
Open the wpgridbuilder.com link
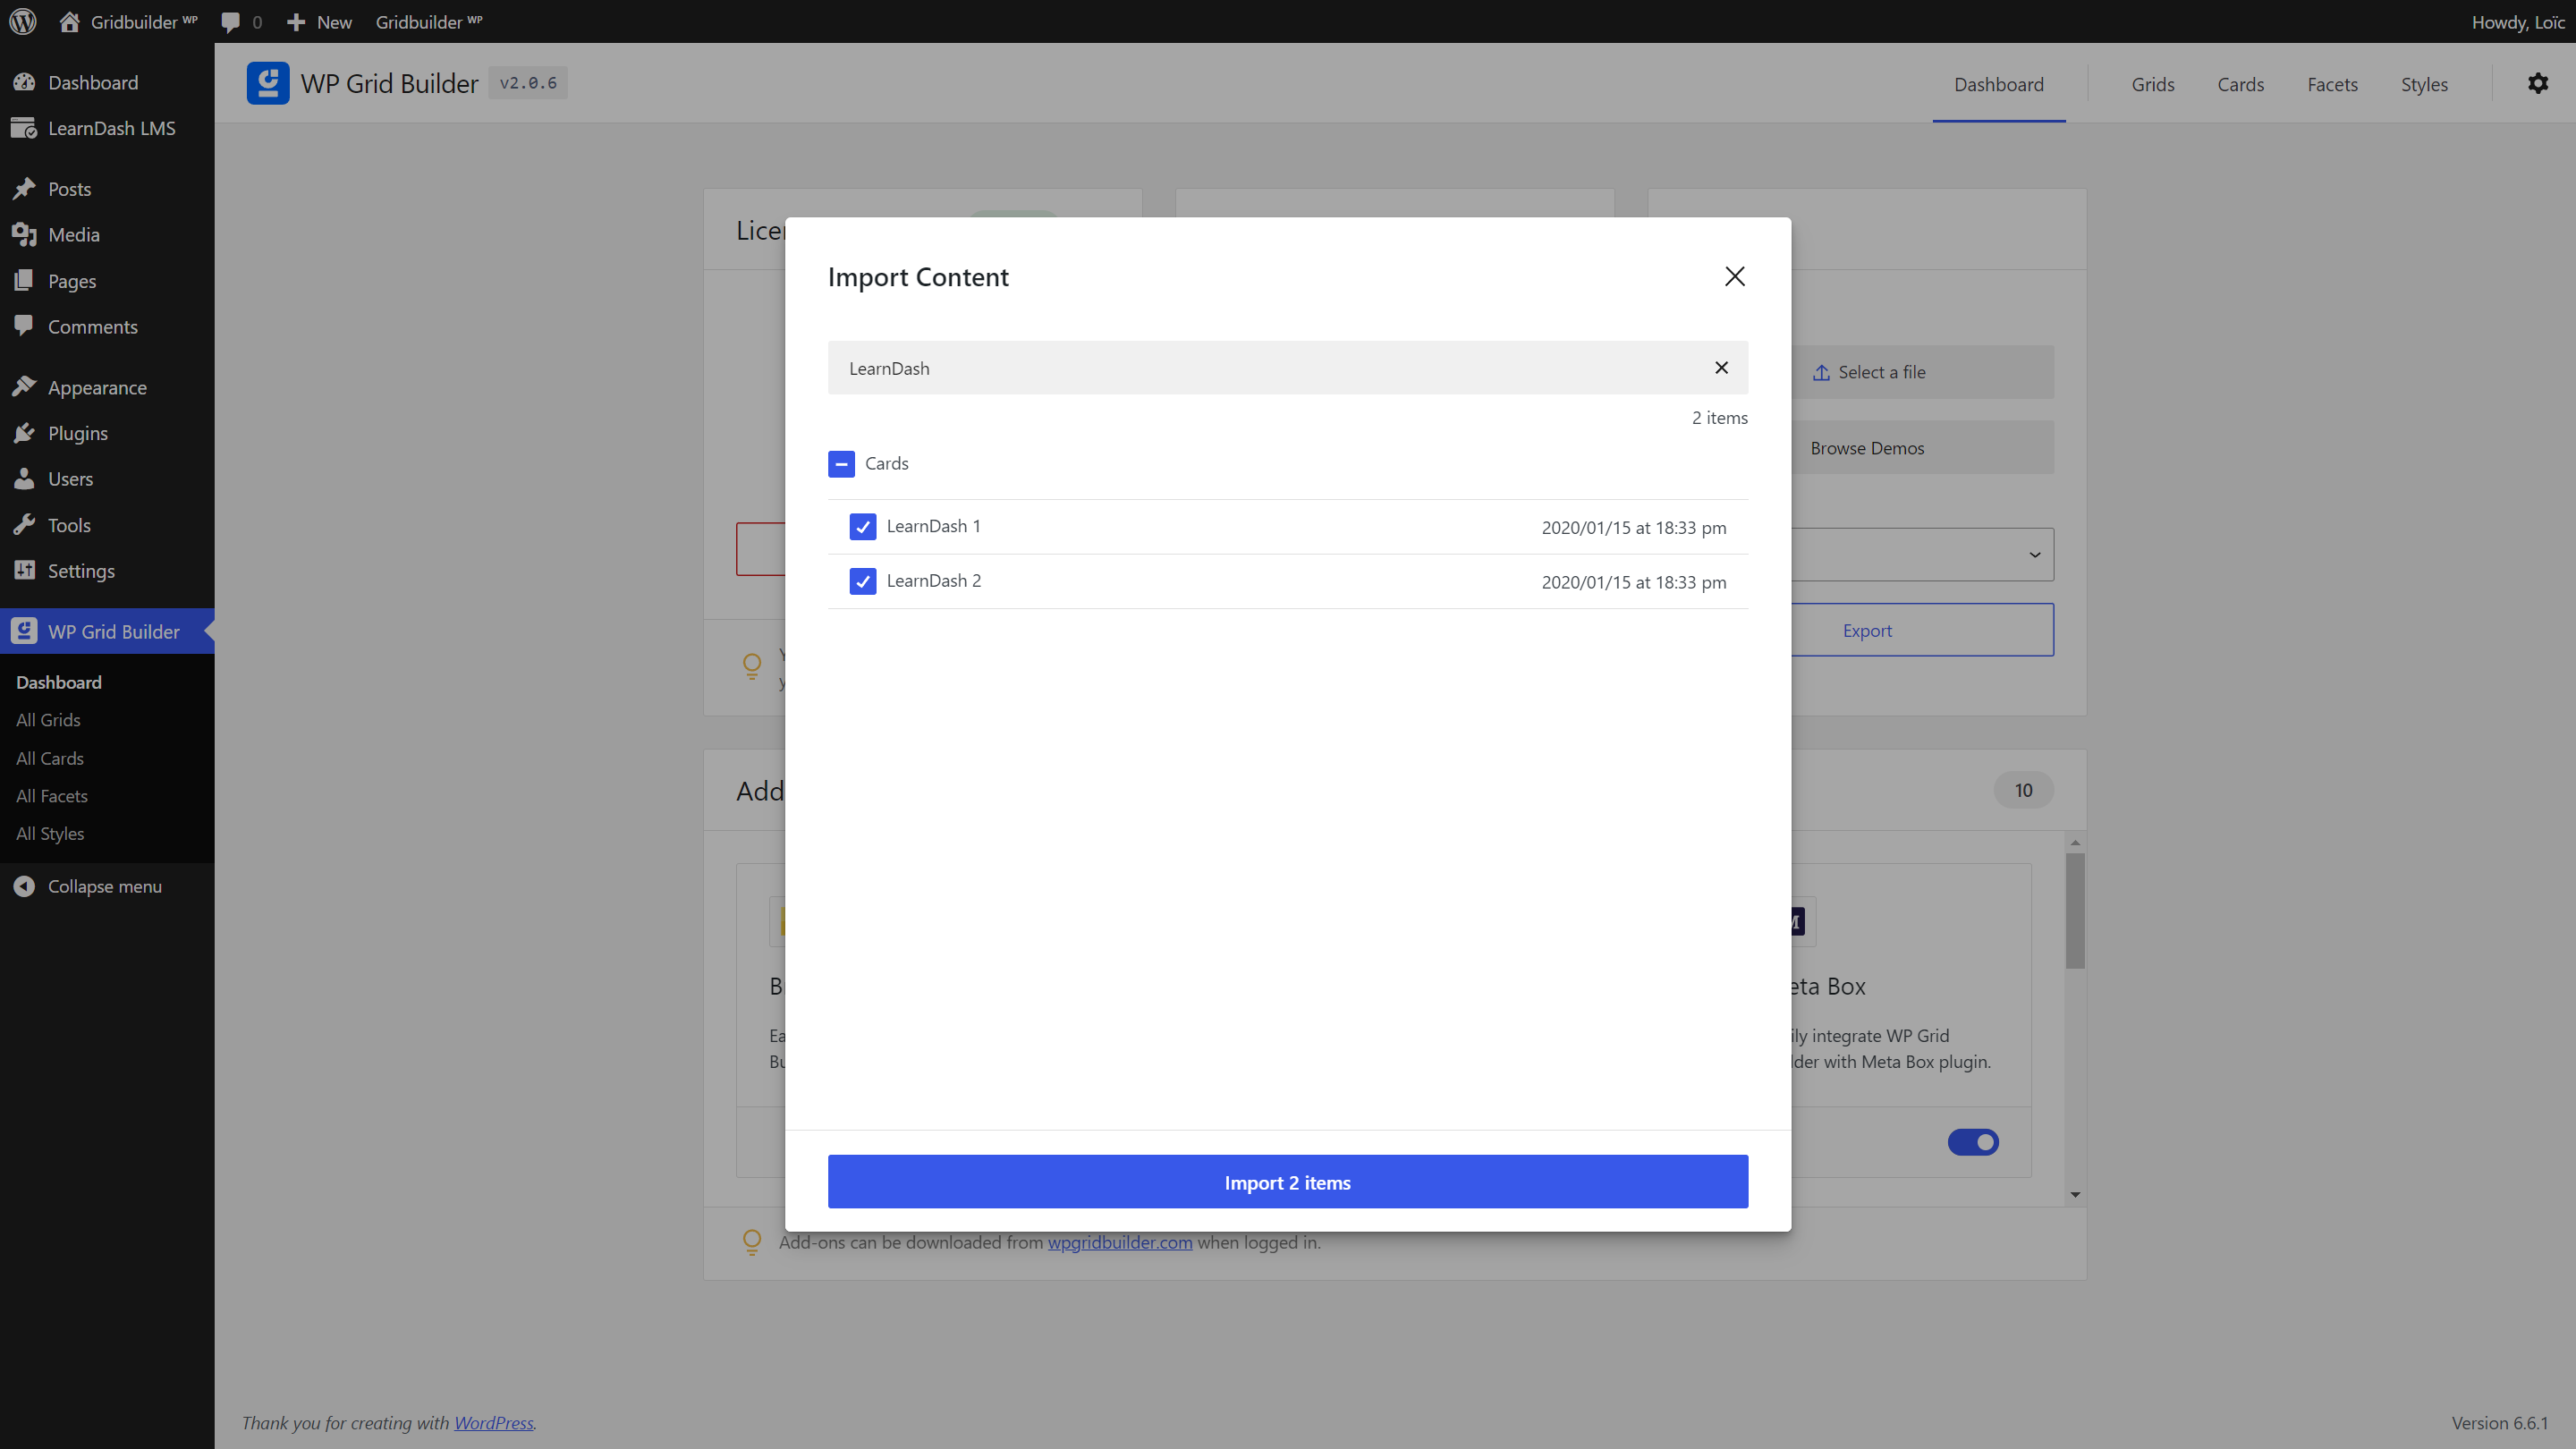[x=1120, y=1242]
